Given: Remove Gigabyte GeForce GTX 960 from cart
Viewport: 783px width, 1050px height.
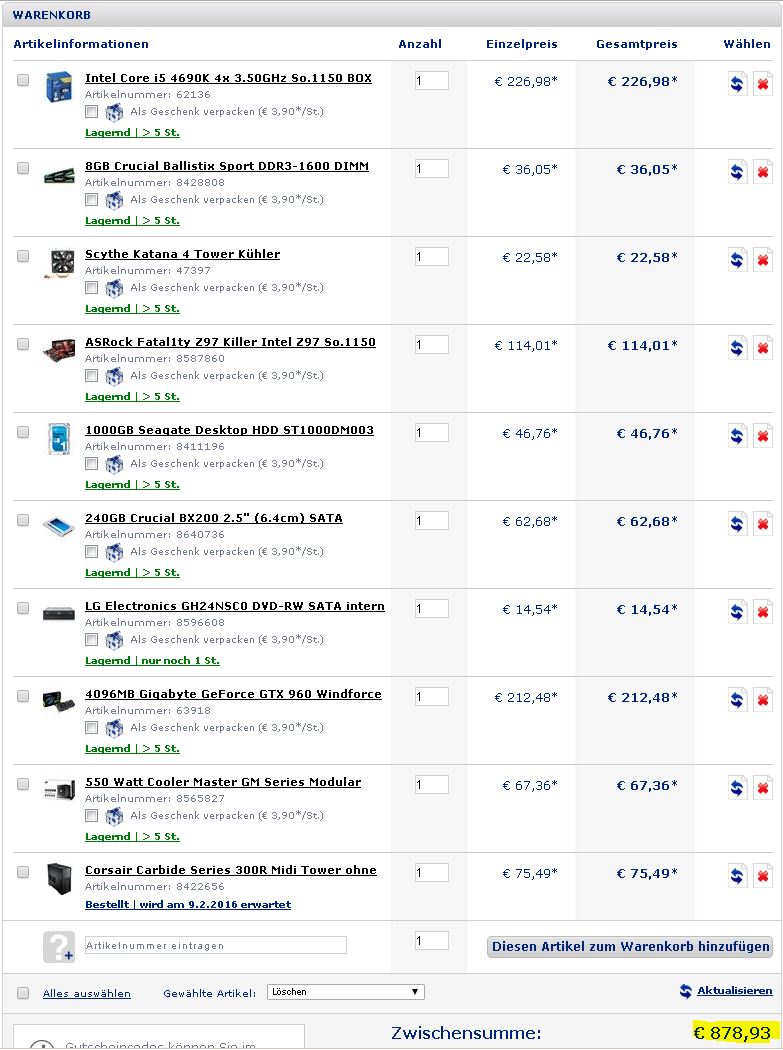Looking at the screenshot, I should click(763, 700).
